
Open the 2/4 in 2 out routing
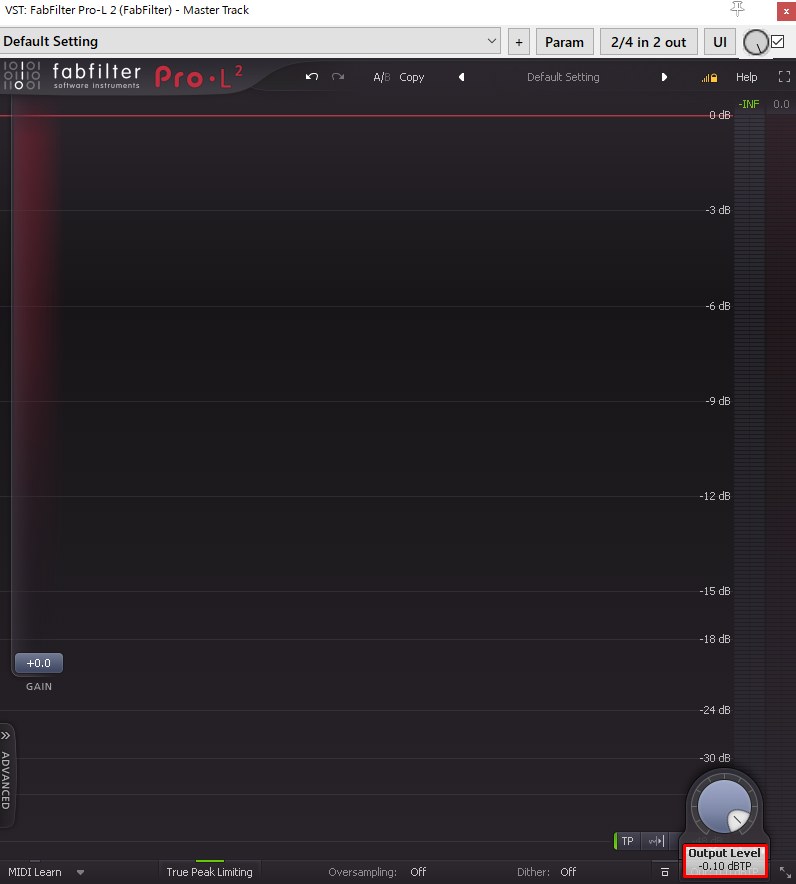[x=648, y=42]
